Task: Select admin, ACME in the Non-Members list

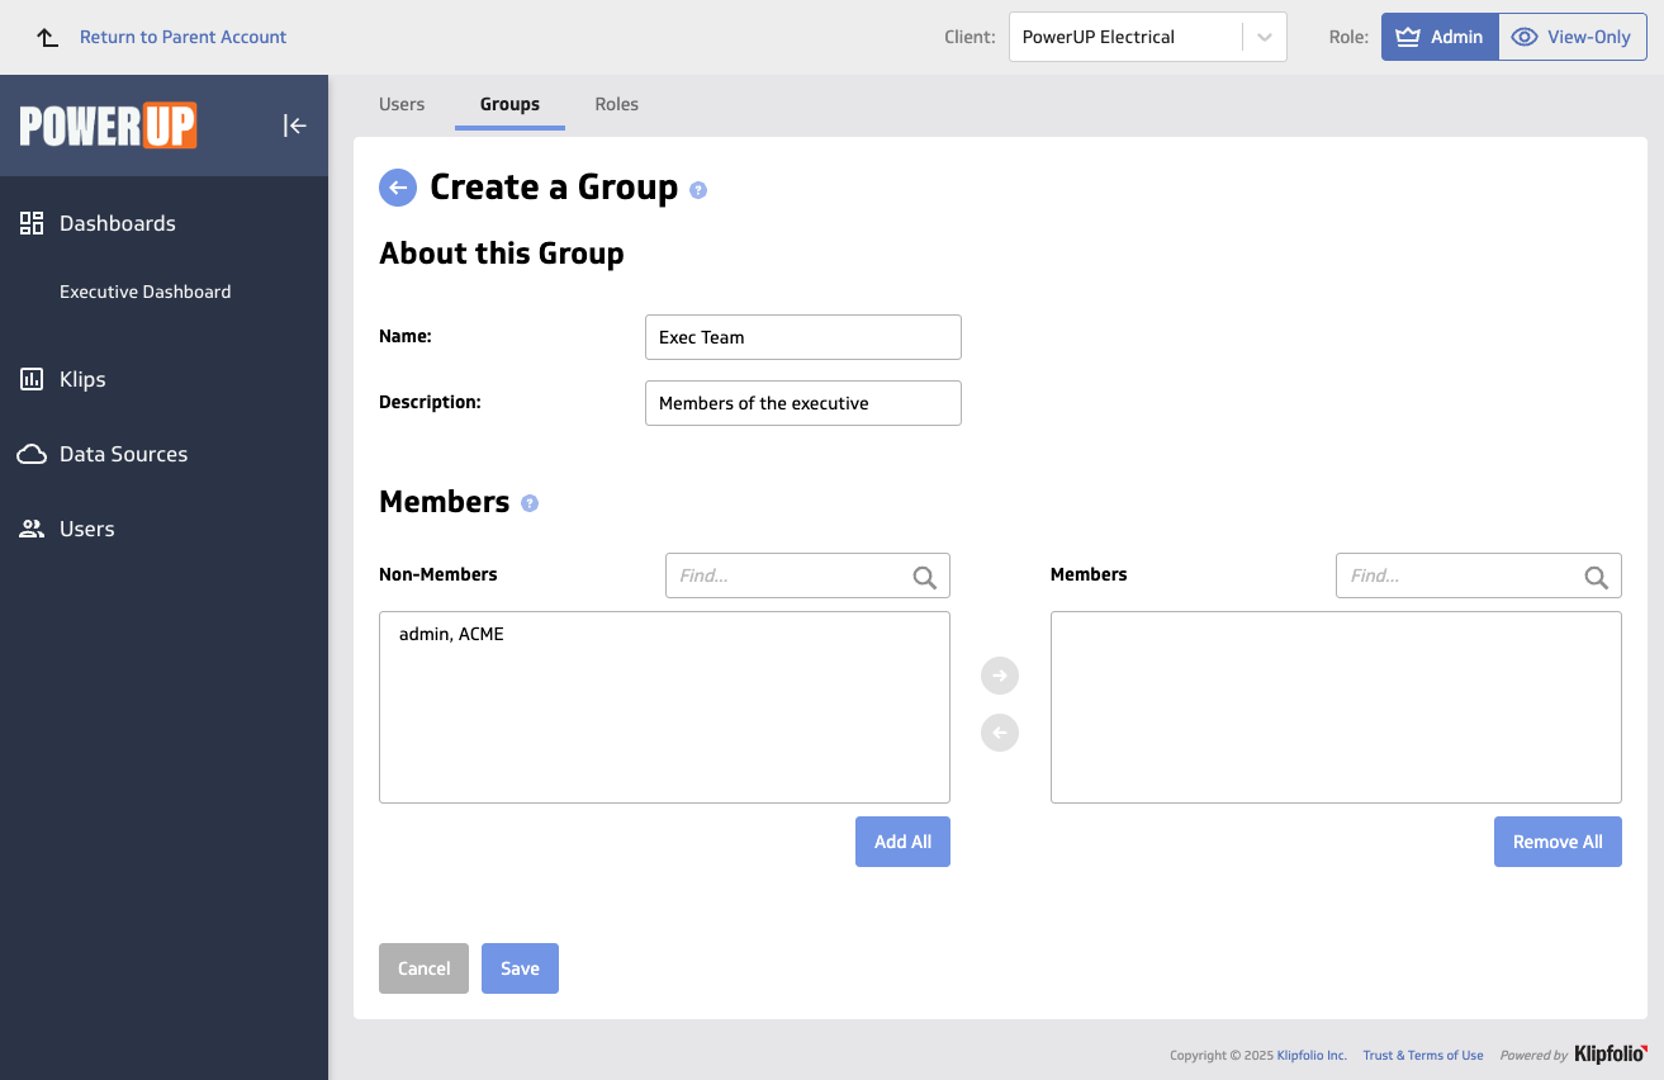Action: [x=451, y=634]
